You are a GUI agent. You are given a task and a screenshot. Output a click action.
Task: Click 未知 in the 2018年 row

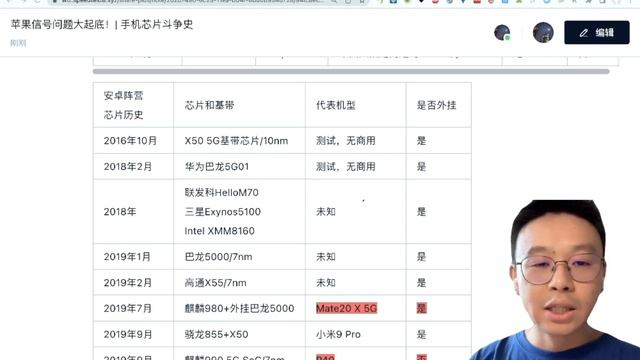tap(326, 212)
